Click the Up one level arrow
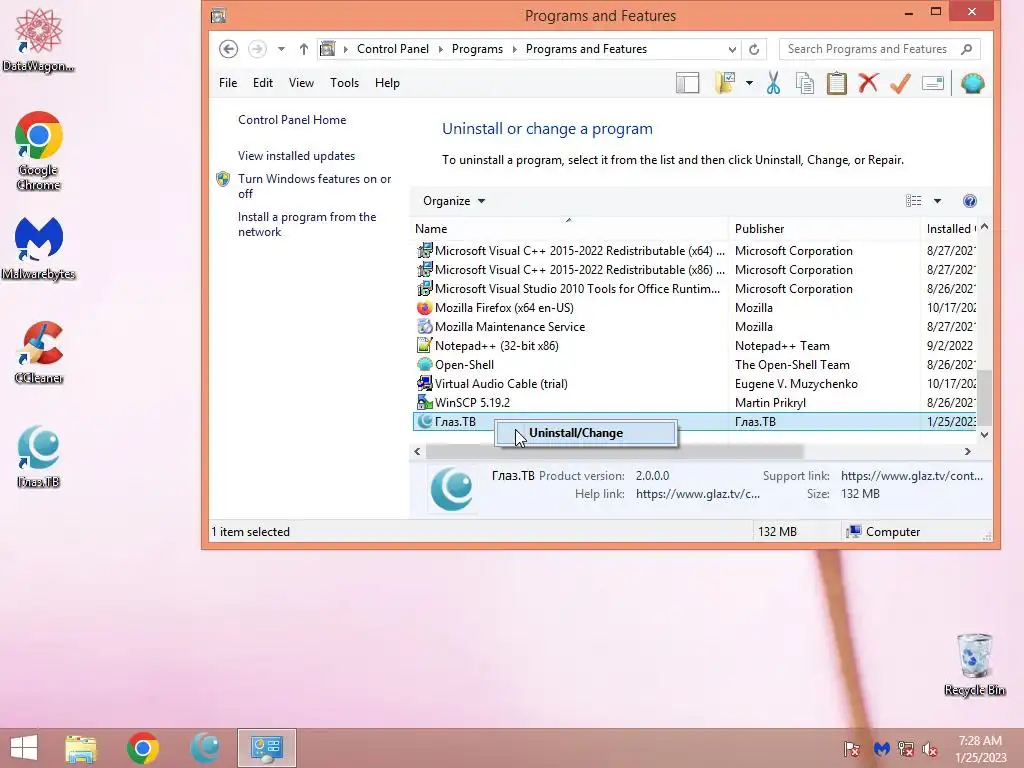 click(x=304, y=49)
